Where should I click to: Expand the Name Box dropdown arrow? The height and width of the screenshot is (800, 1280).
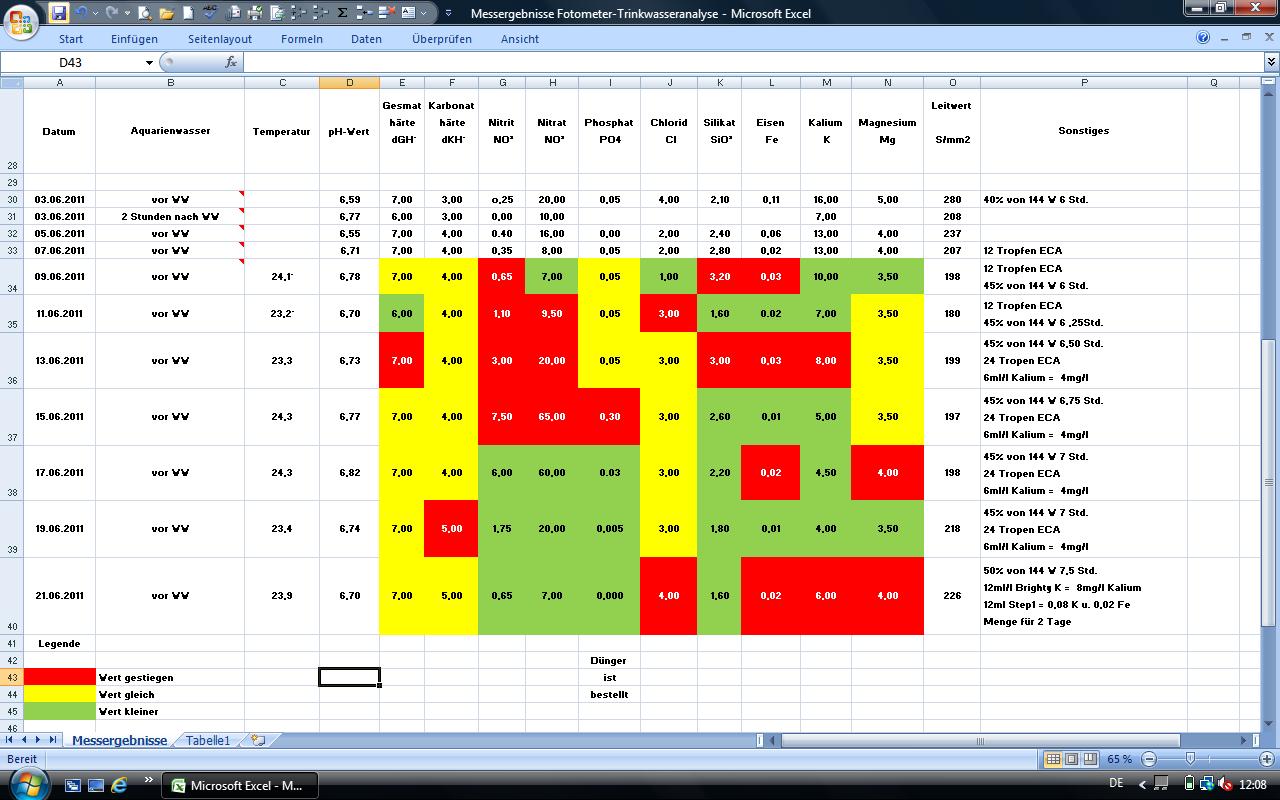pyautogui.click(x=150, y=62)
